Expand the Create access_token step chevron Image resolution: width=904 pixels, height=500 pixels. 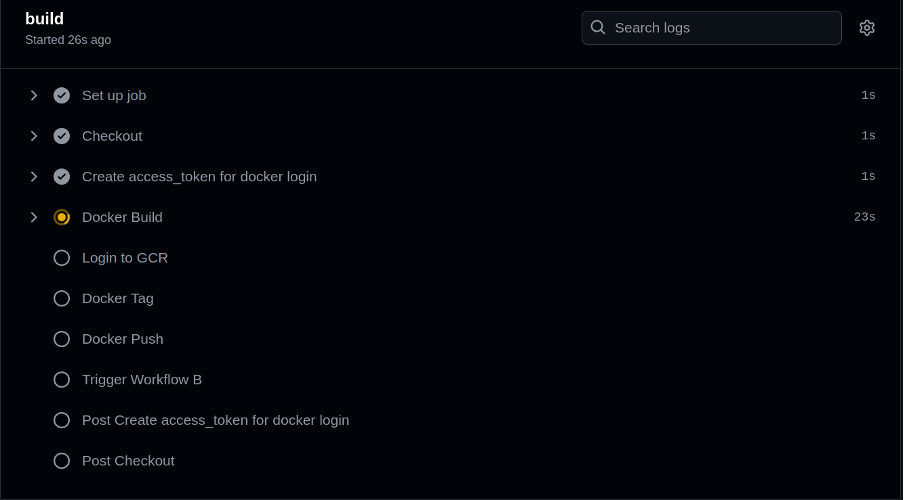[x=34, y=176]
